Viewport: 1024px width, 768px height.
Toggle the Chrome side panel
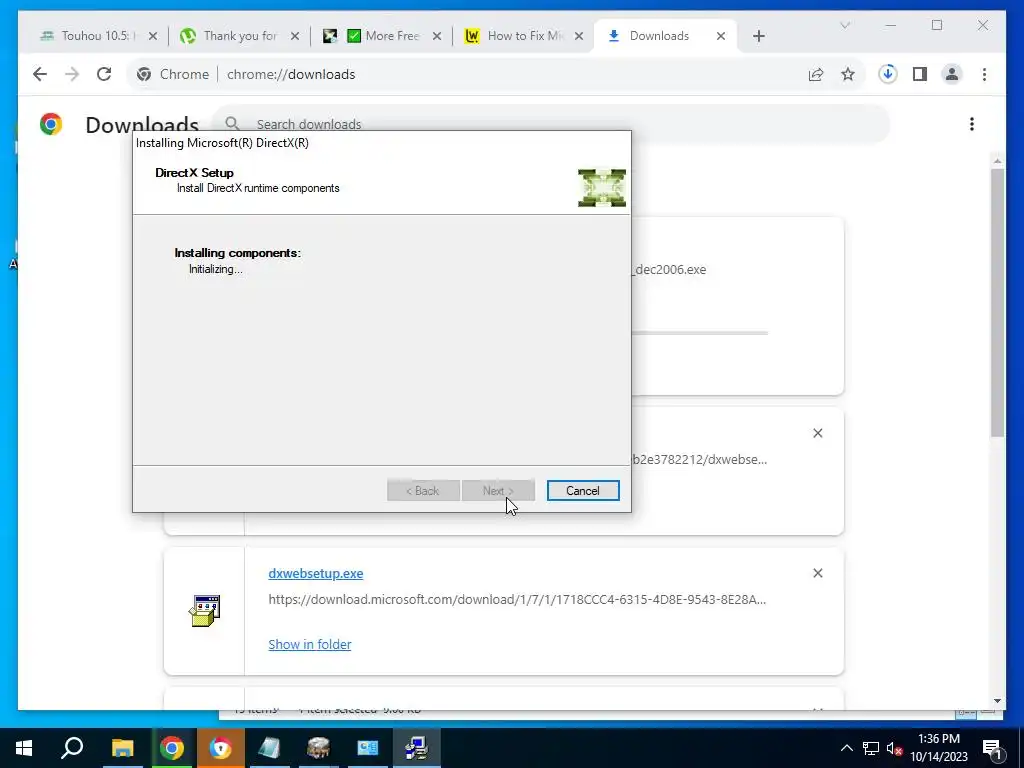tap(920, 74)
